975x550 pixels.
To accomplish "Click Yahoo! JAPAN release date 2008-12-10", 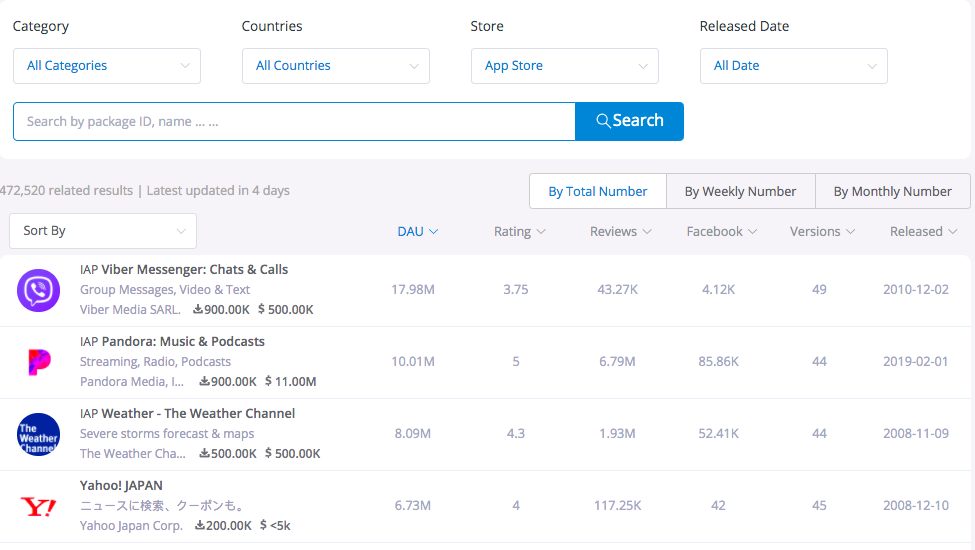I will [916, 505].
